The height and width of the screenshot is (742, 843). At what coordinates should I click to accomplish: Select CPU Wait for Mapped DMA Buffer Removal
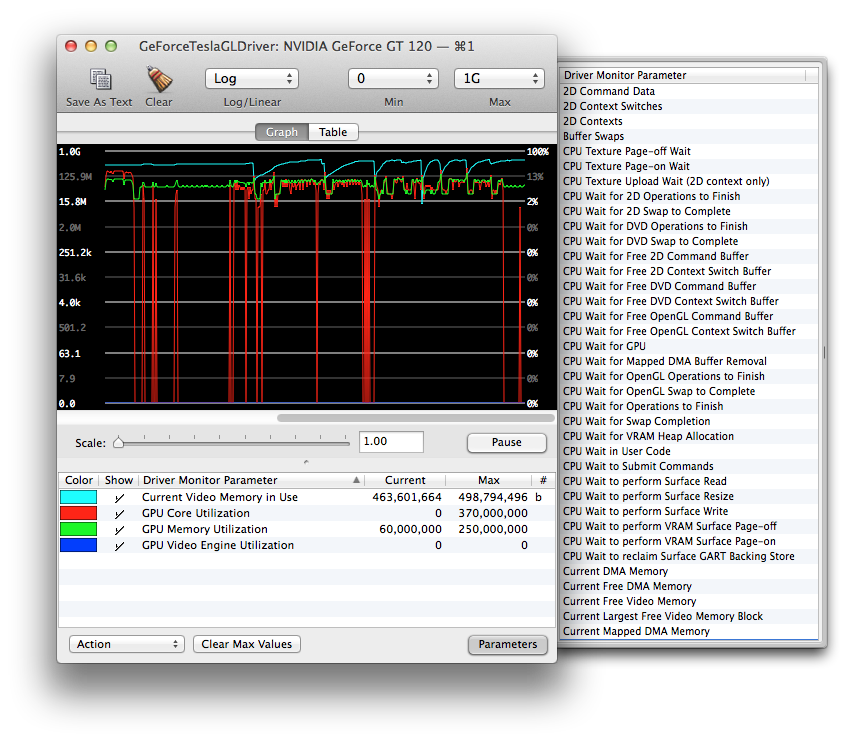[689, 361]
